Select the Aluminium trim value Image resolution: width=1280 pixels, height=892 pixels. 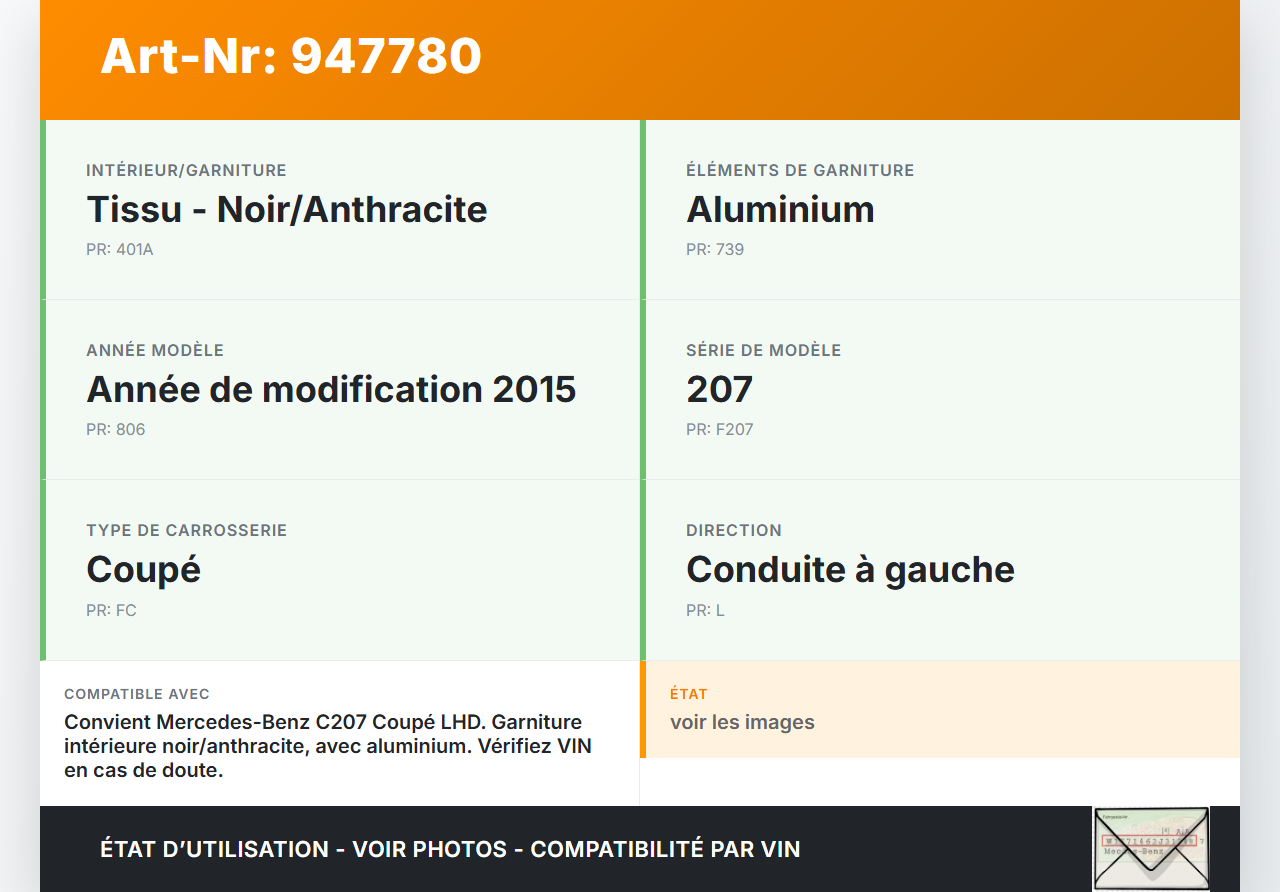coord(780,209)
